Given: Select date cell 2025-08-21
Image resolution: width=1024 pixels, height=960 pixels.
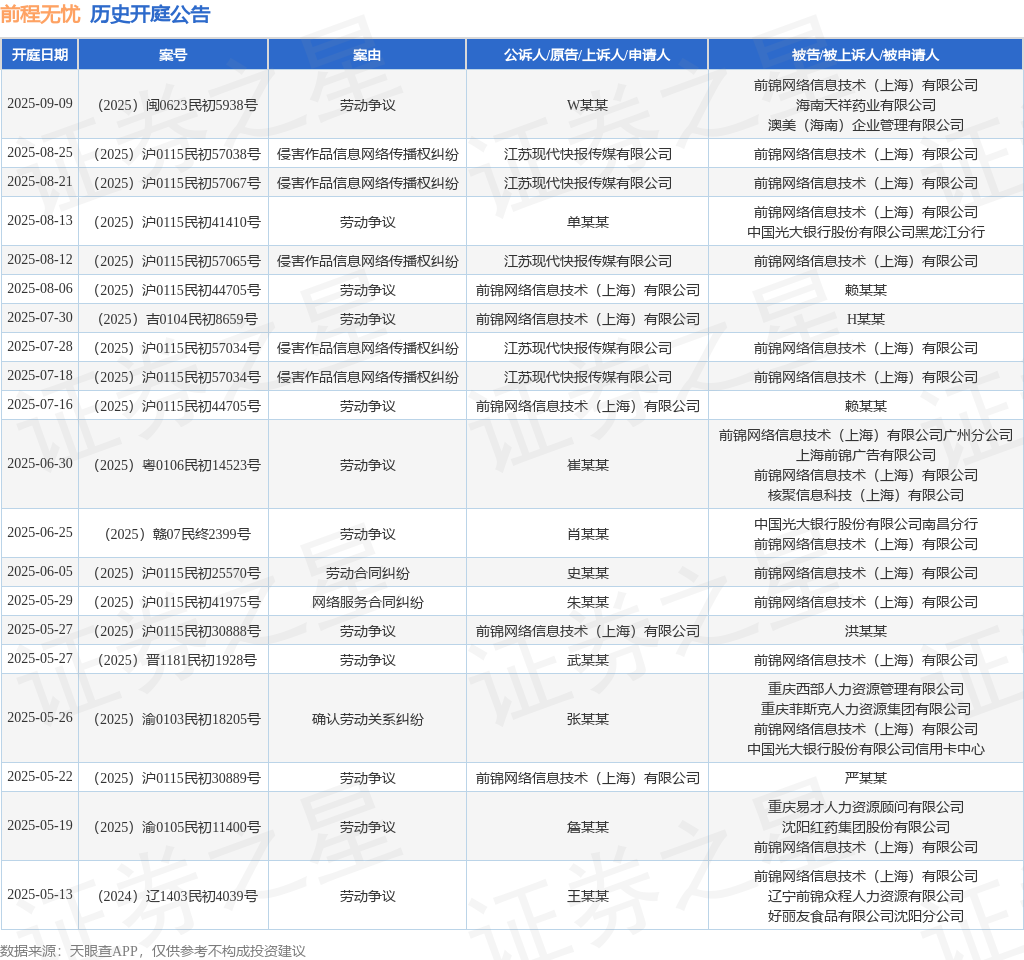Looking at the screenshot, I should pos(40,182).
